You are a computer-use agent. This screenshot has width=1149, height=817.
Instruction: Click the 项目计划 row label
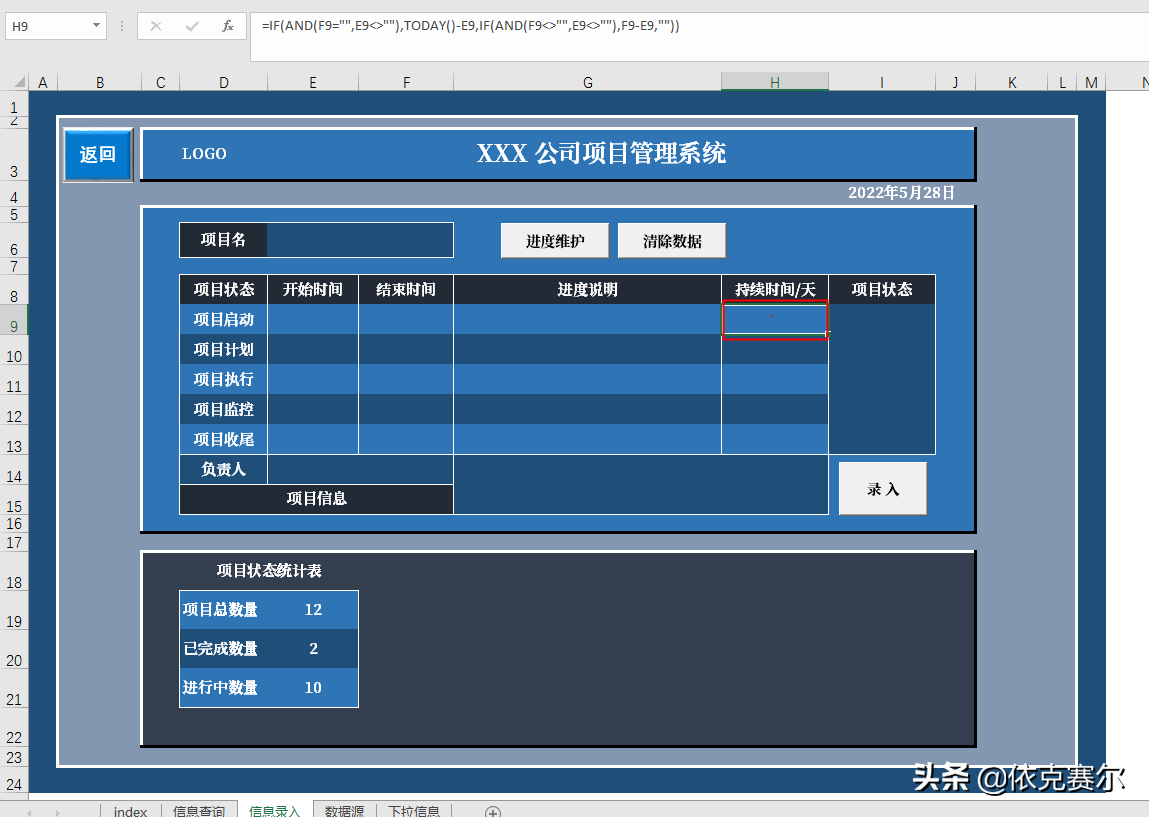(x=223, y=350)
